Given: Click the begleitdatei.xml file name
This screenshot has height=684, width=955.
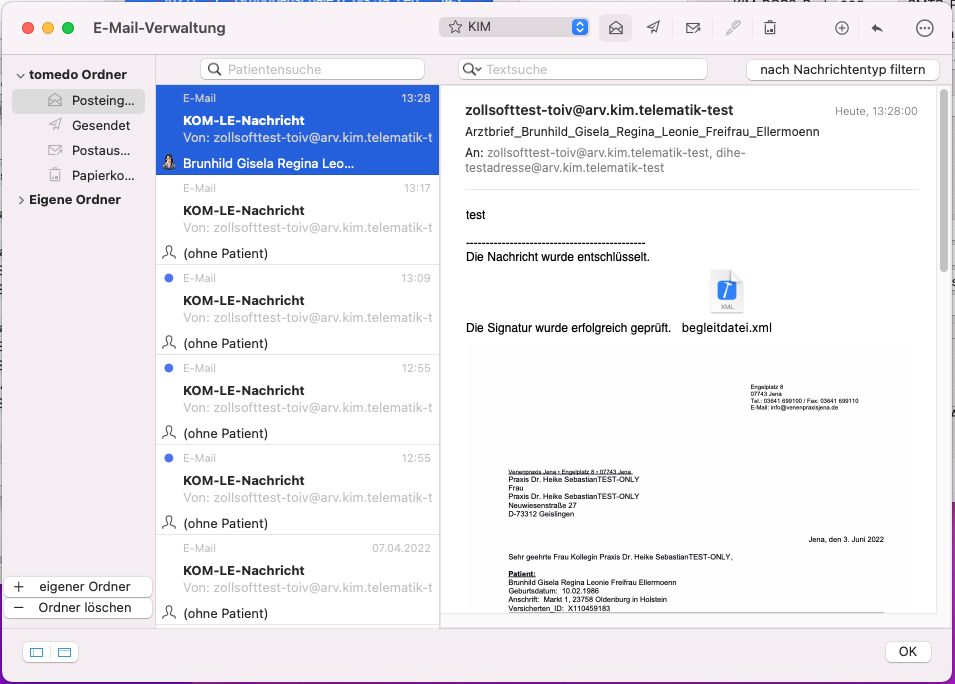Looking at the screenshot, I should coord(727,328).
